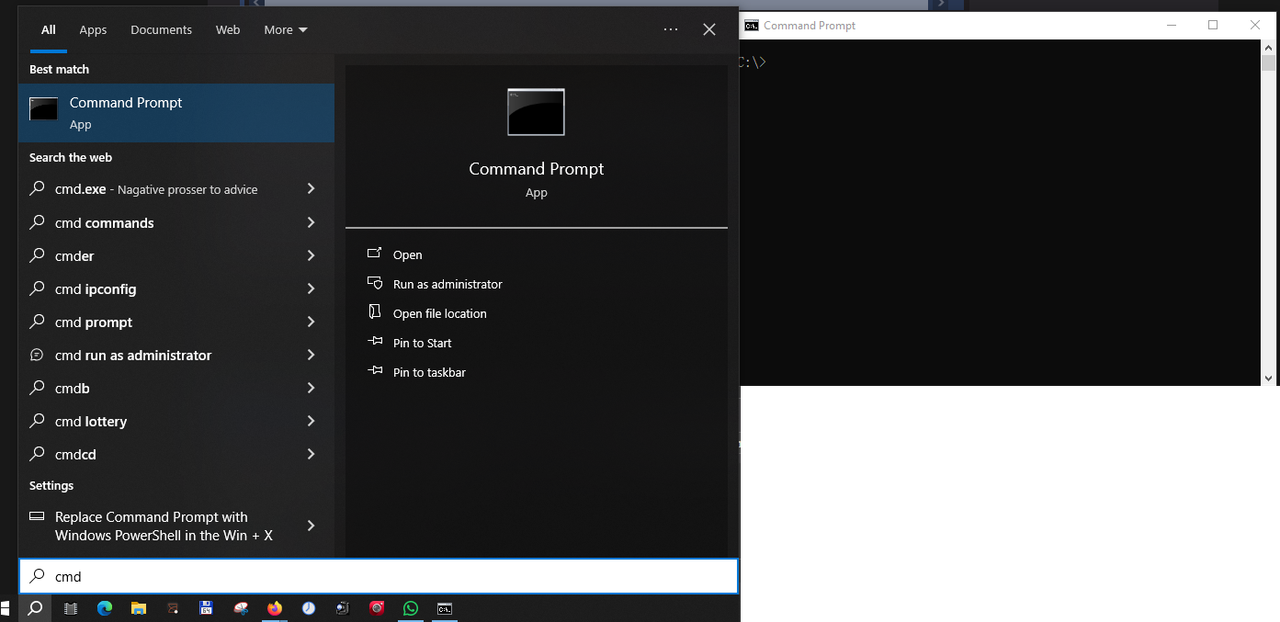Open File Explorer from the taskbar

pyautogui.click(x=139, y=608)
